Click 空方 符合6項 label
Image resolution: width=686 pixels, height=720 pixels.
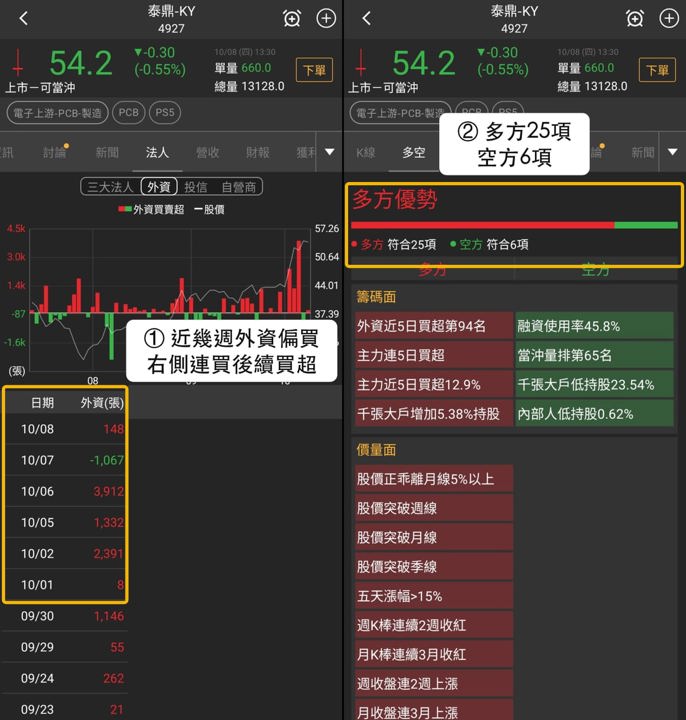[x=489, y=244]
